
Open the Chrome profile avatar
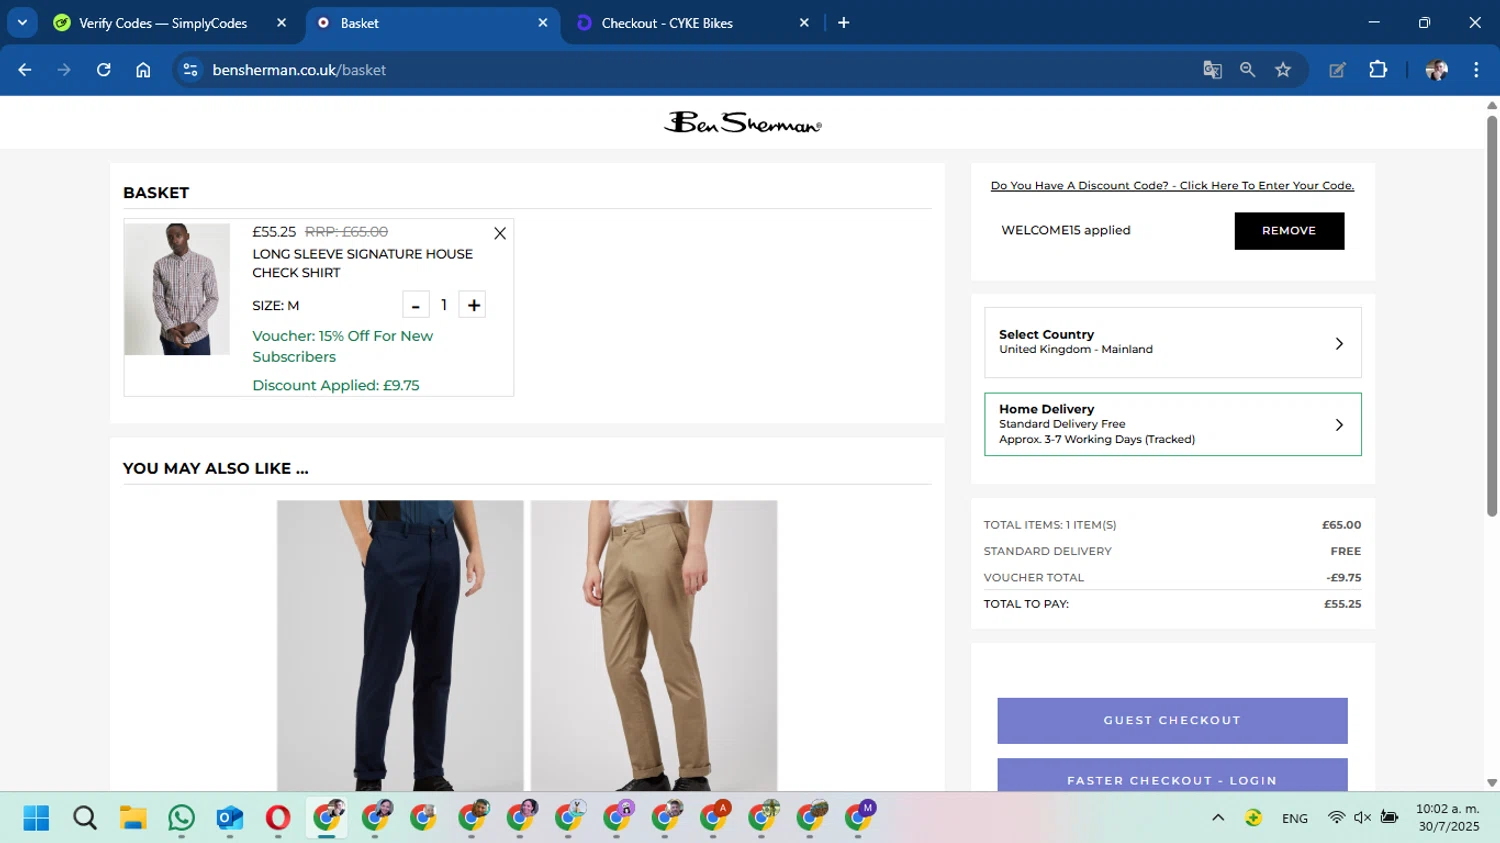[1436, 70]
